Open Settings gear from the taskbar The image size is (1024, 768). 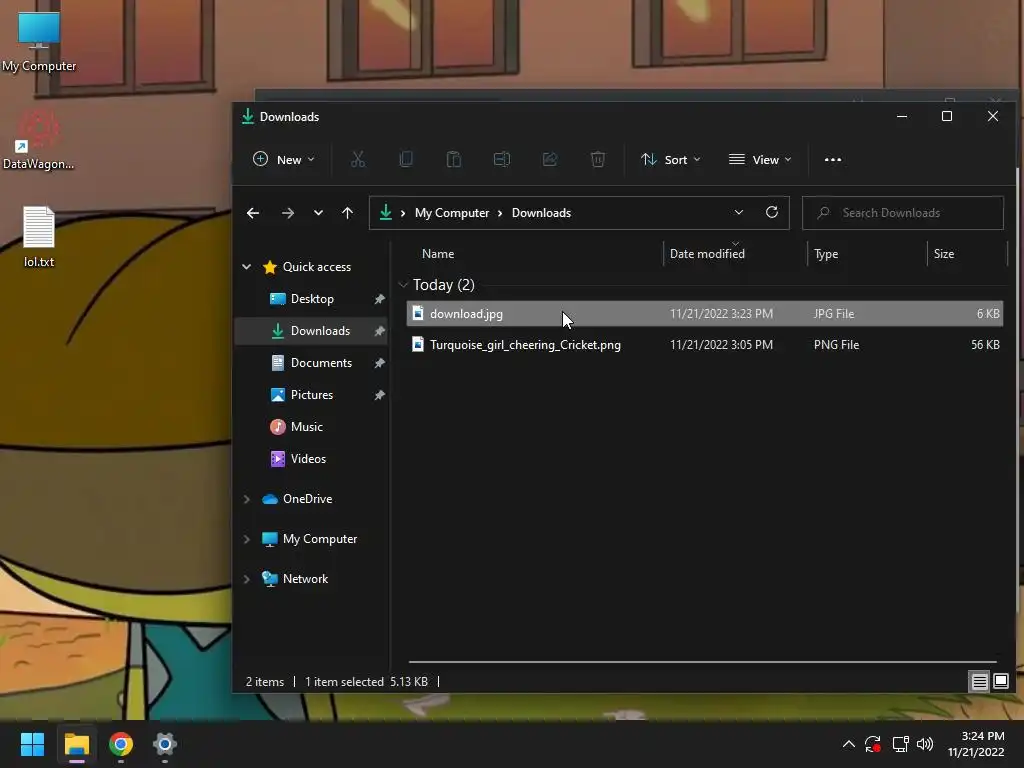(165, 744)
